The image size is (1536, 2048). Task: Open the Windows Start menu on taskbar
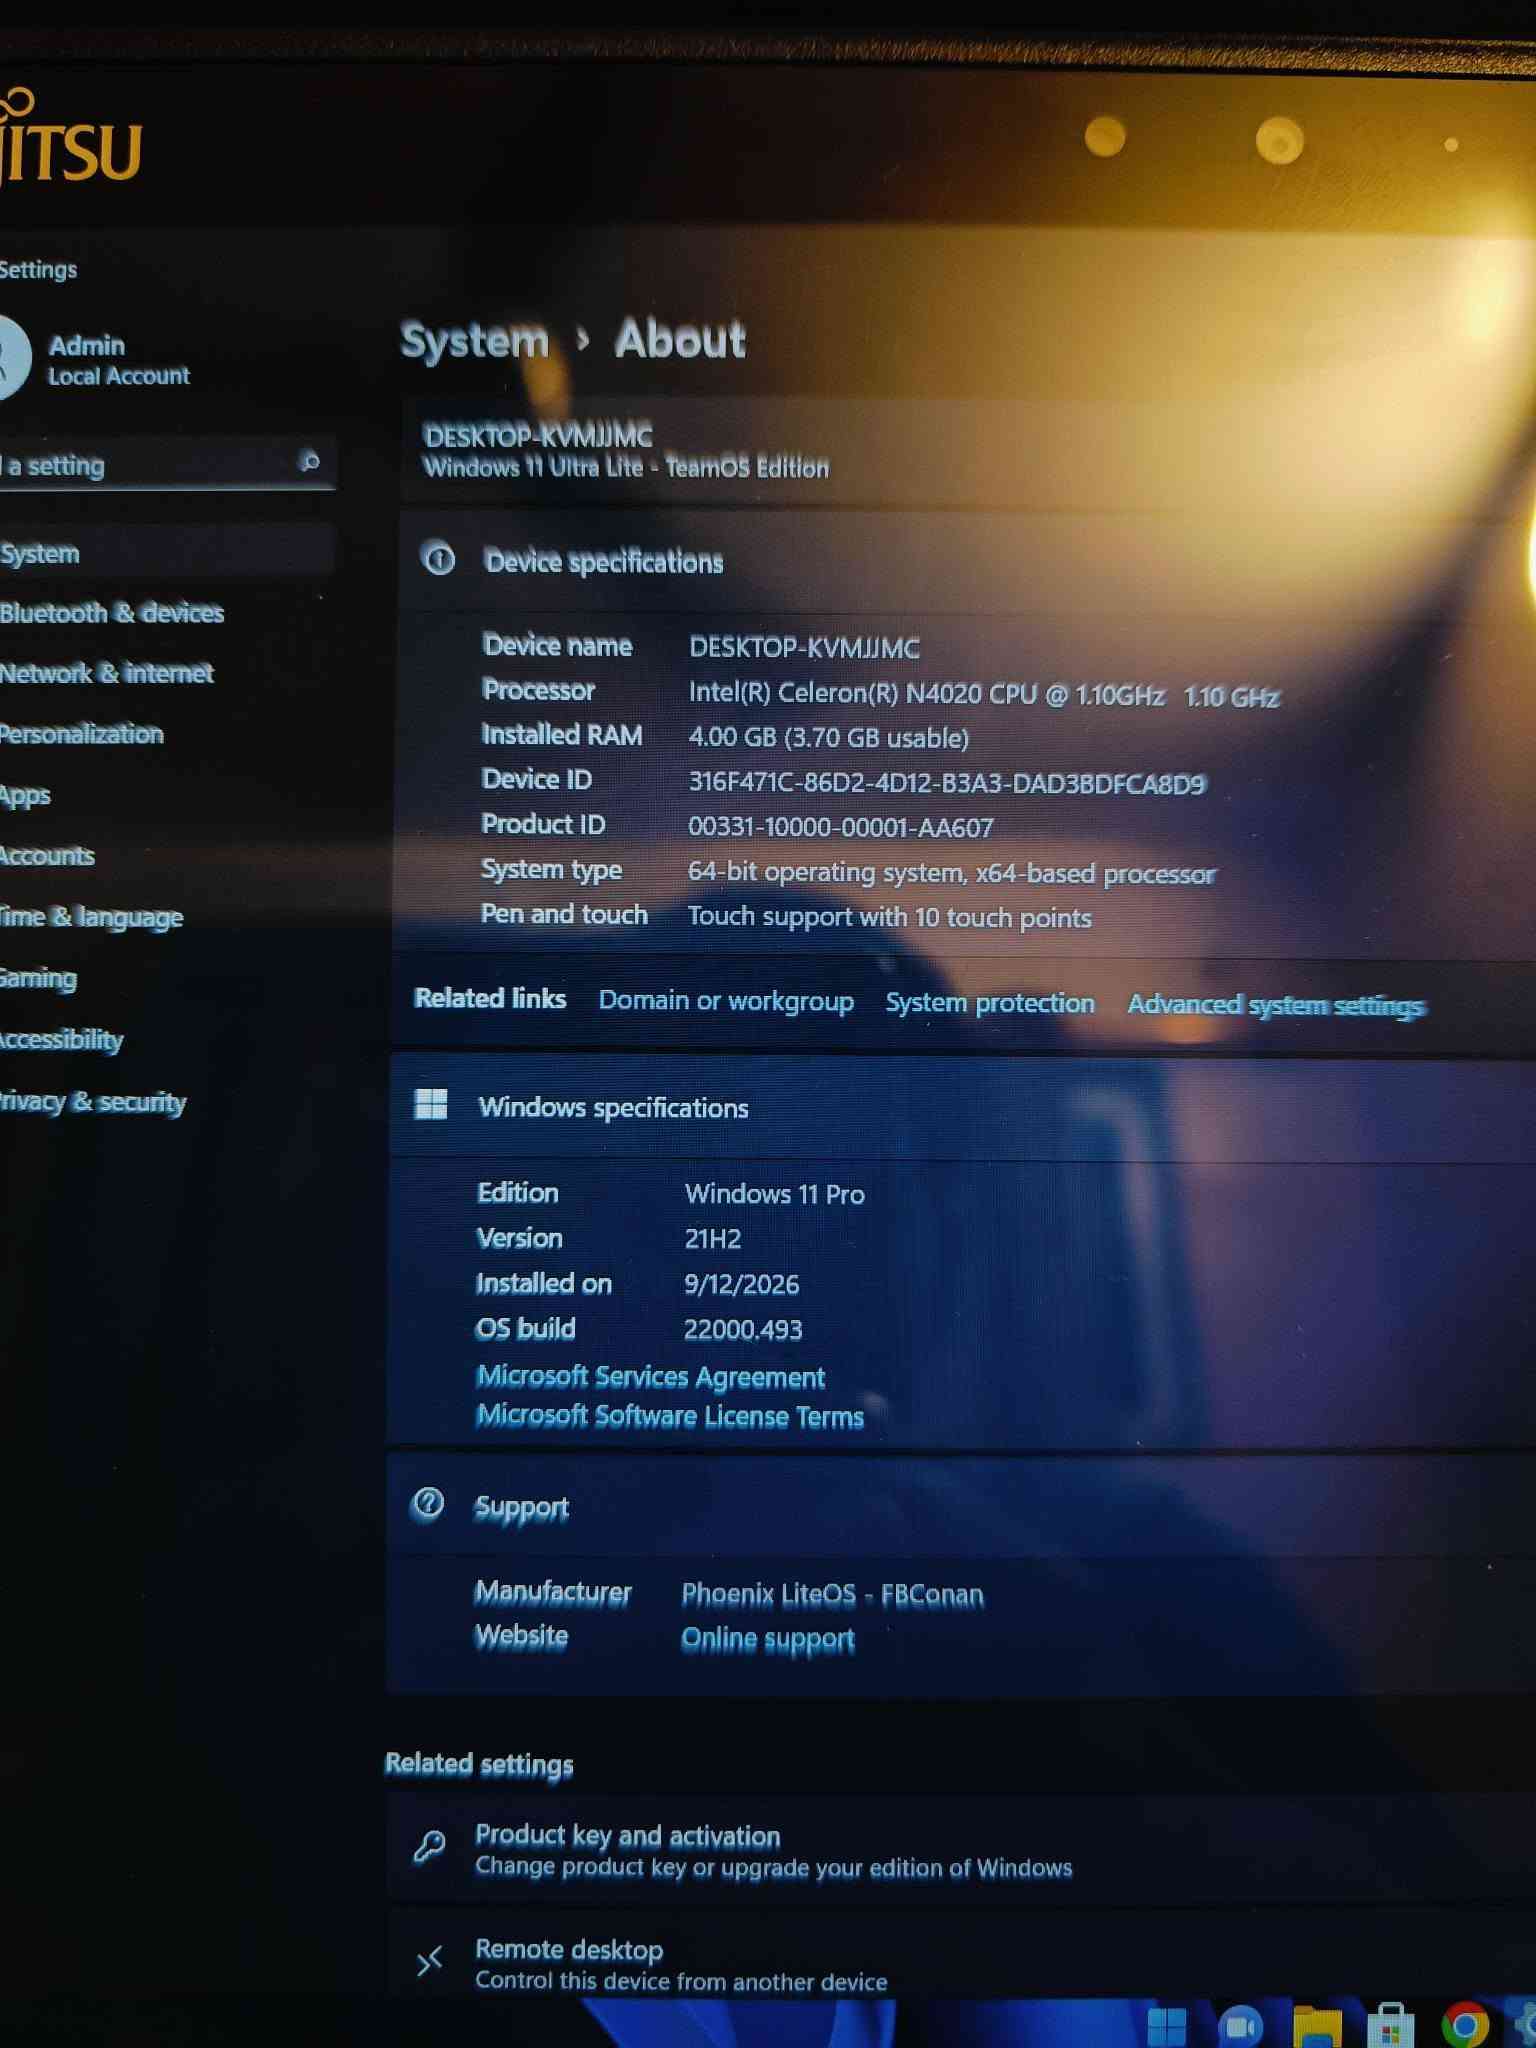[x=1166, y=2026]
